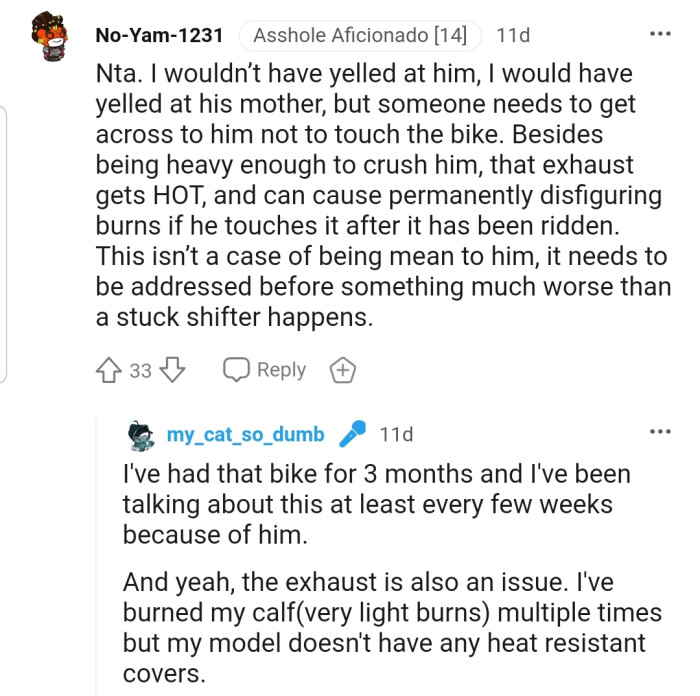This screenshot has height=696, width=700.
Task: Click the 11d timestamp on my_cat_so_dumb's reply
Action: point(396,435)
